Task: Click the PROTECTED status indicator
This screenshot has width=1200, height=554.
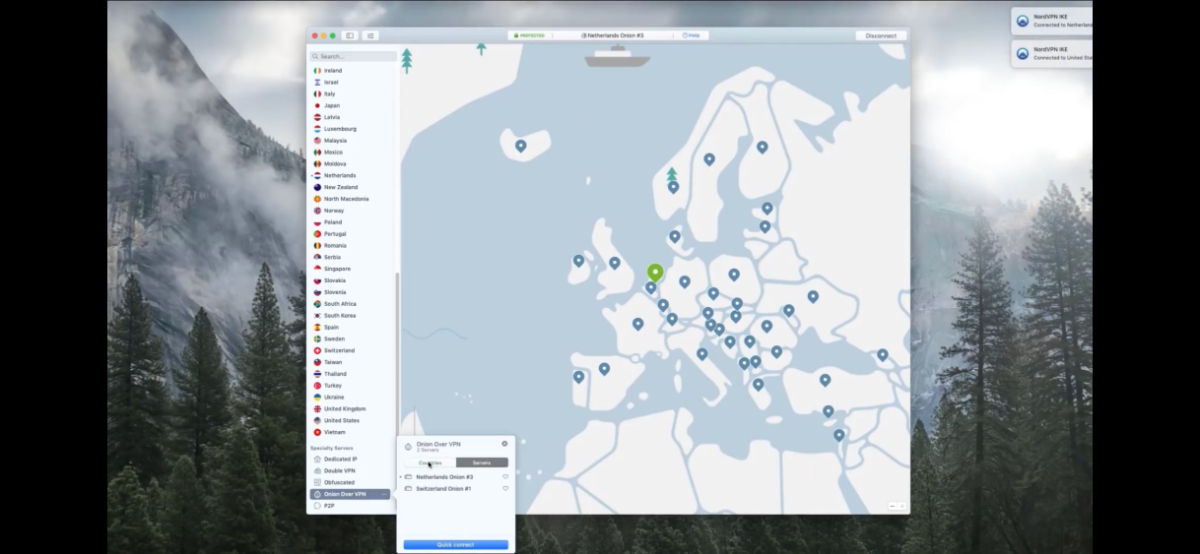Action: tap(530, 35)
